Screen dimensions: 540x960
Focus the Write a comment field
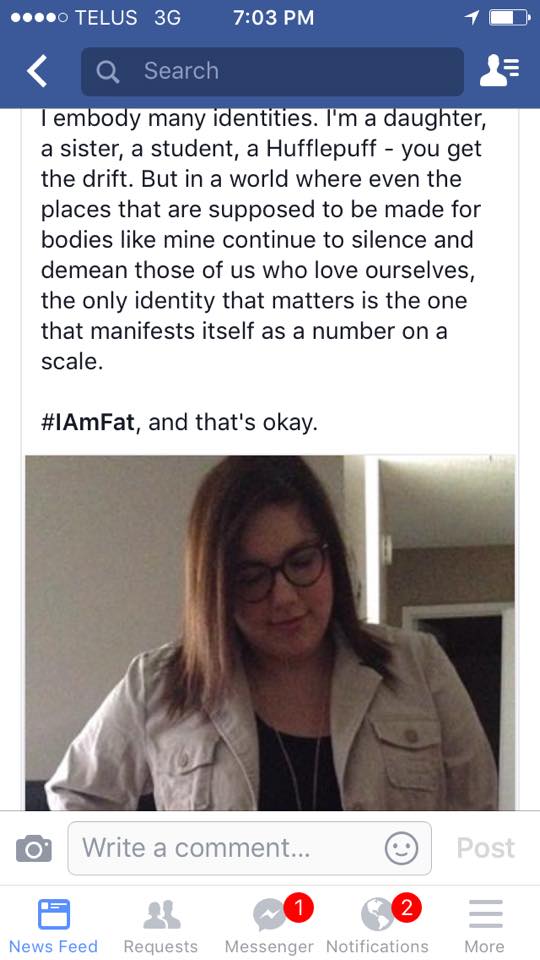(249, 848)
